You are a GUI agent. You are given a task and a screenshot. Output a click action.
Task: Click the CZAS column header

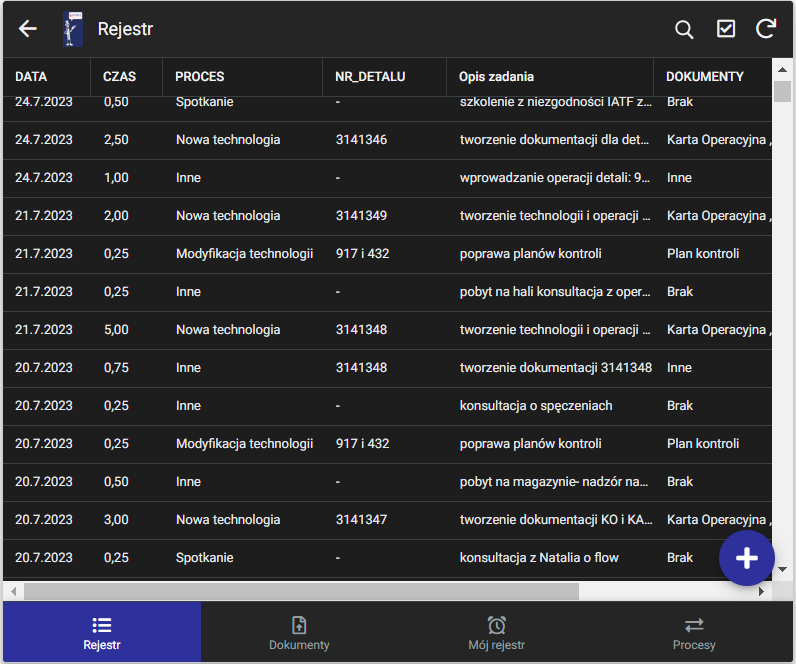click(x=119, y=77)
